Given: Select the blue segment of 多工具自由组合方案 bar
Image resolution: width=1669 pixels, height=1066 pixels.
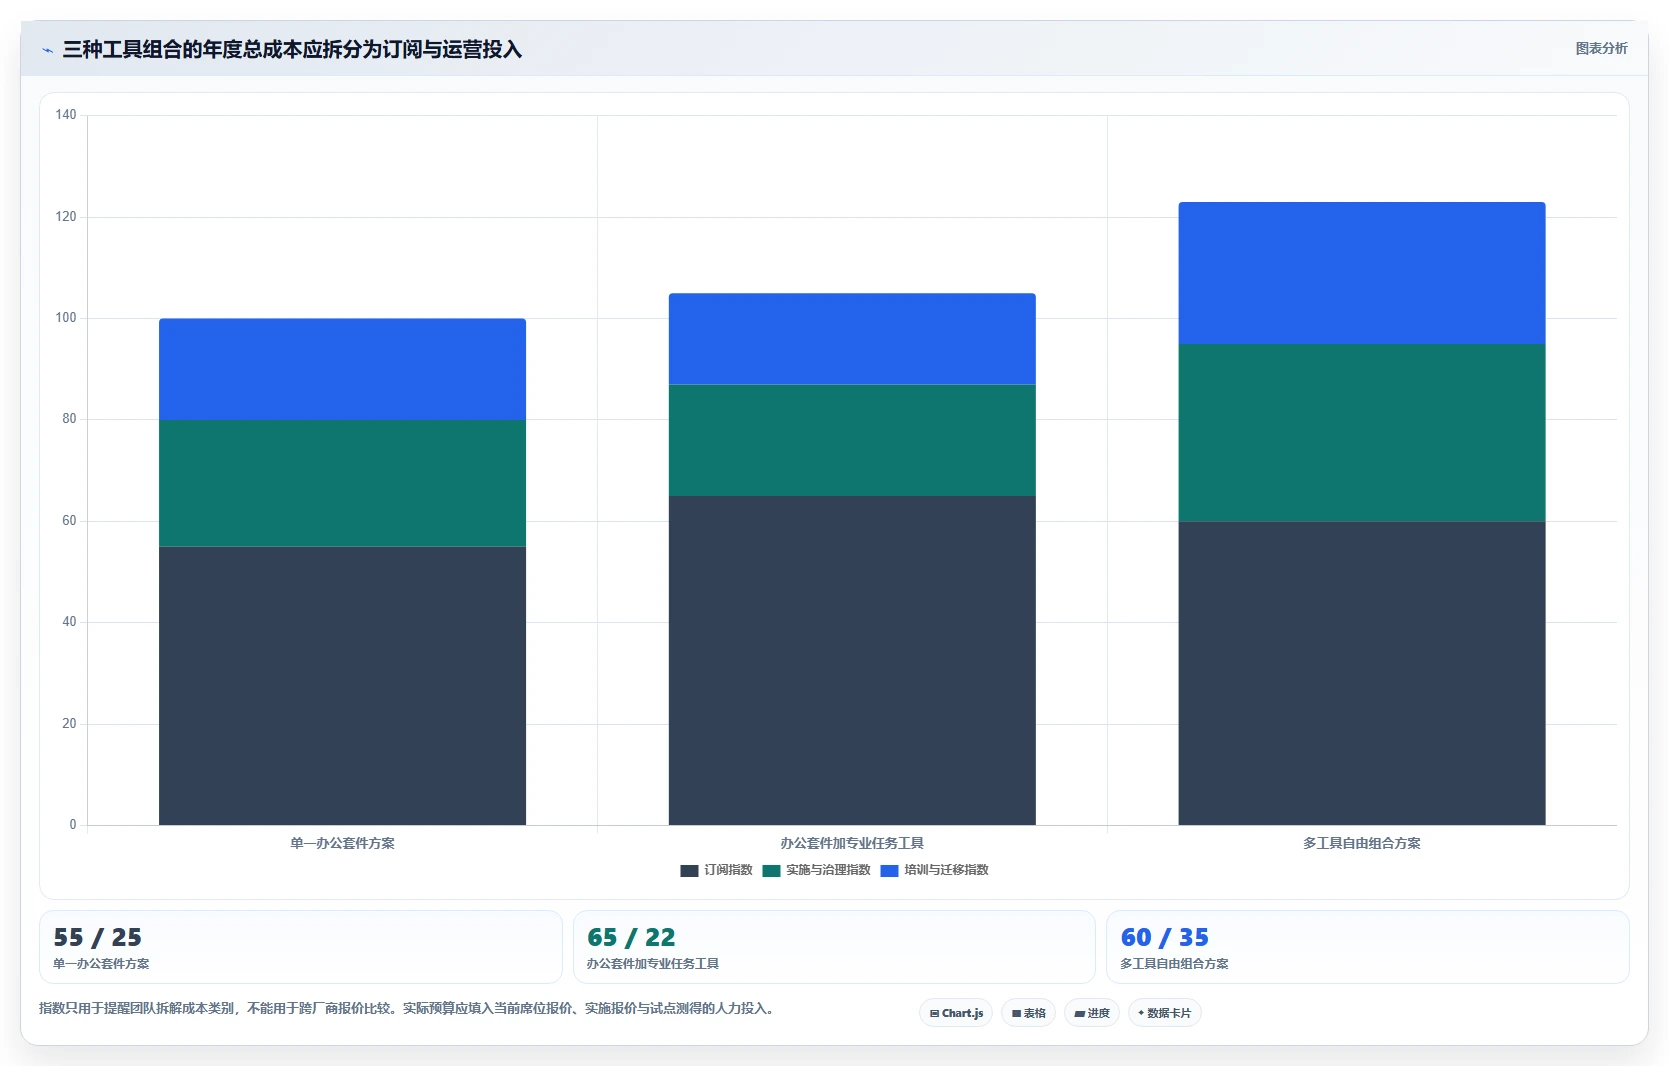Looking at the screenshot, I should pos(1362,273).
